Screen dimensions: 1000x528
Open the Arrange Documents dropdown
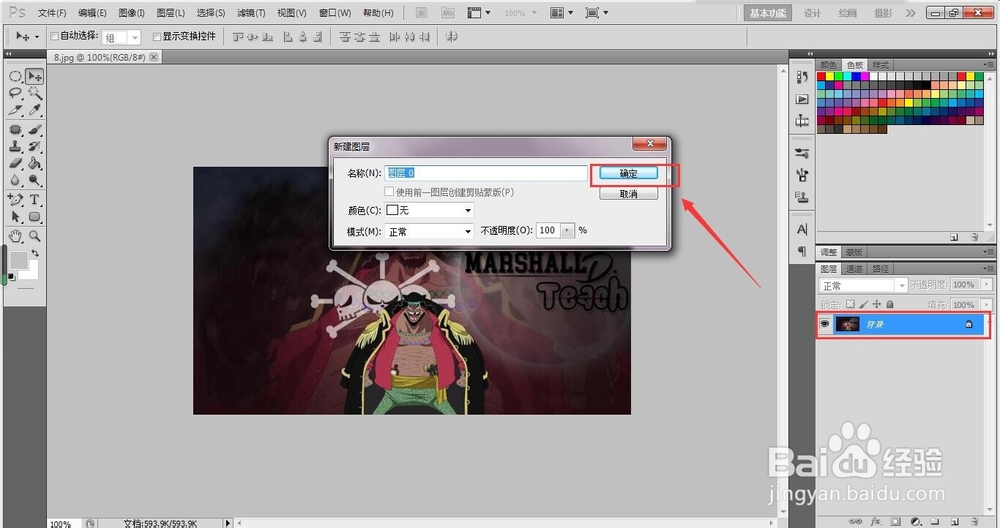pos(562,13)
